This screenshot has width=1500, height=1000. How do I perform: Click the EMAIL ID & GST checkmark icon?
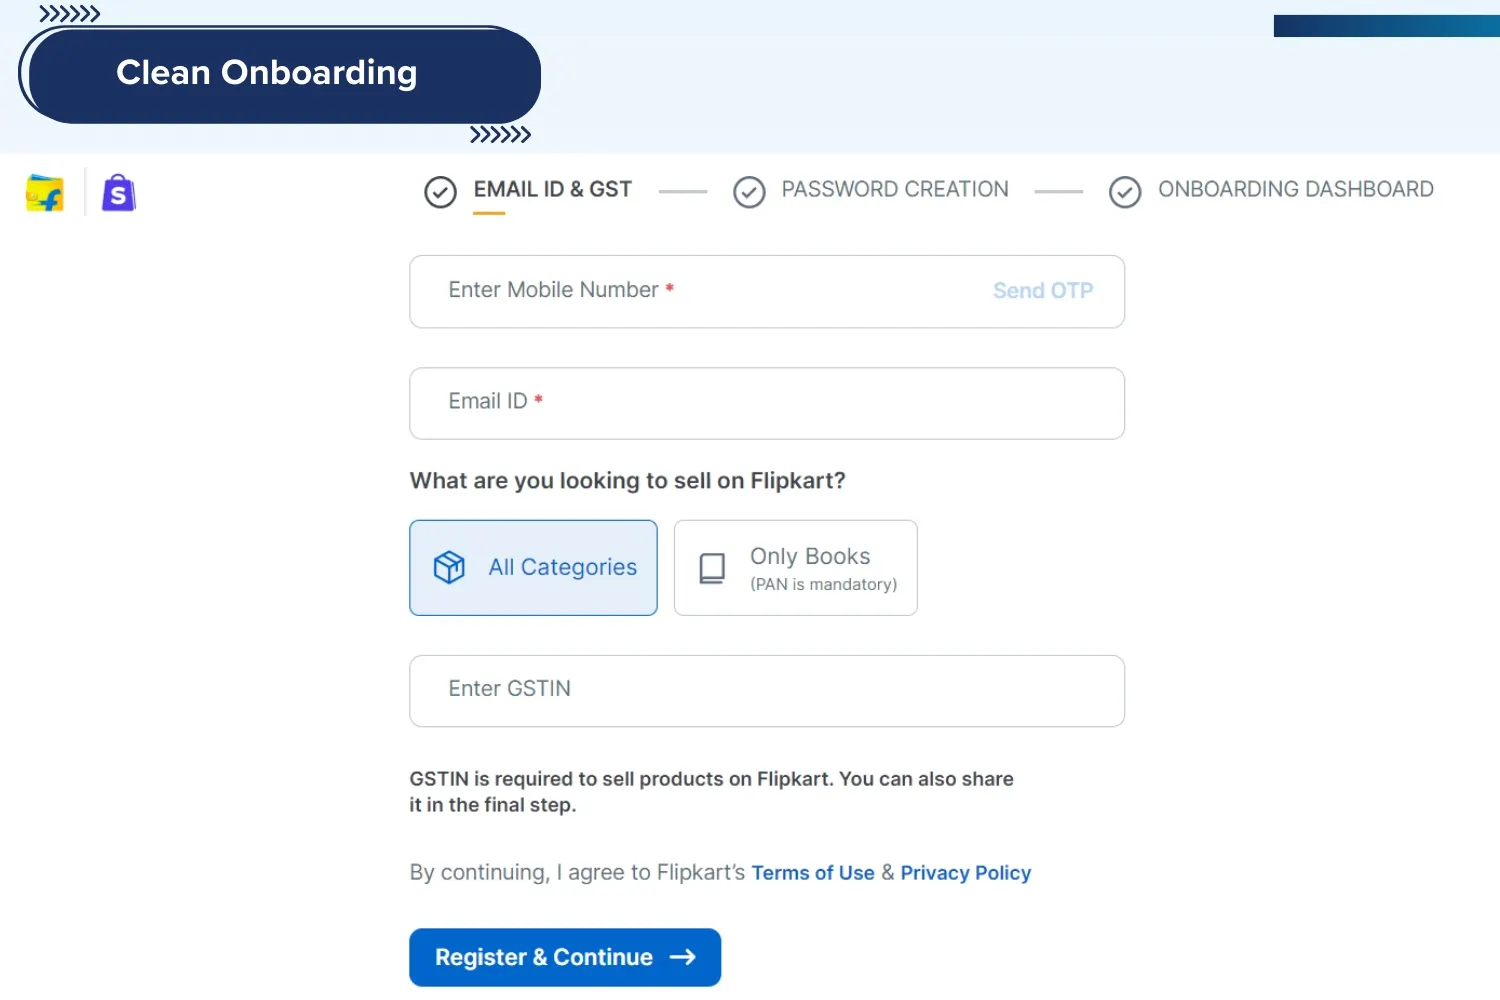click(440, 191)
